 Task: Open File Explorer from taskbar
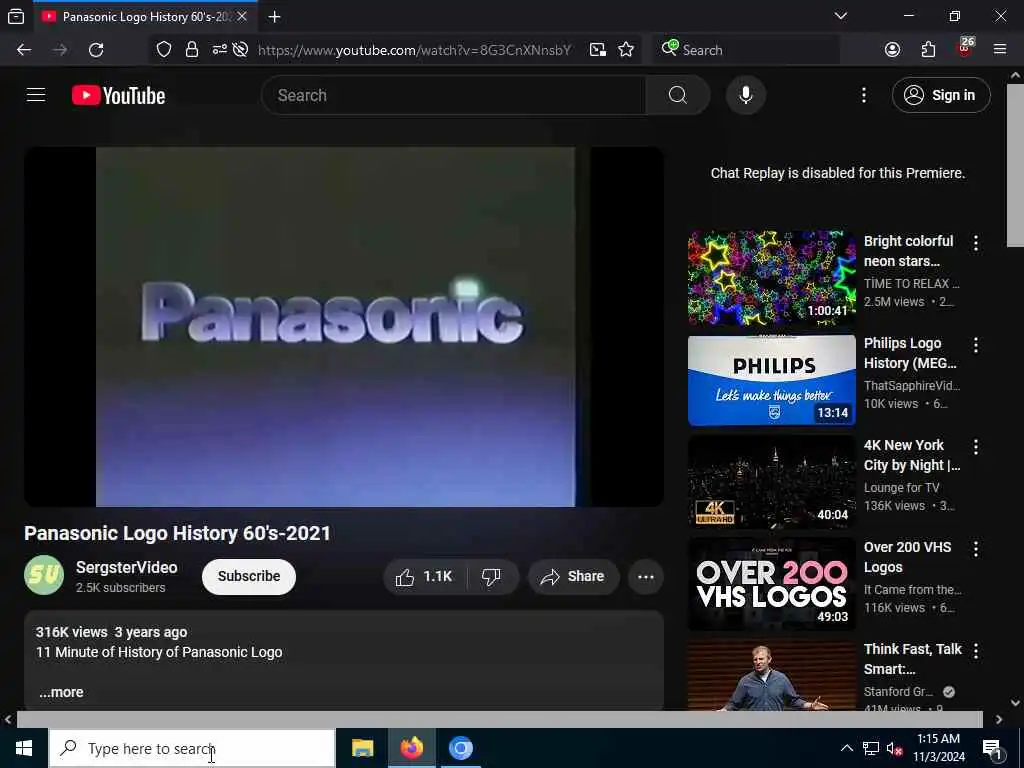pyautogui.click(x=362, y=748)
